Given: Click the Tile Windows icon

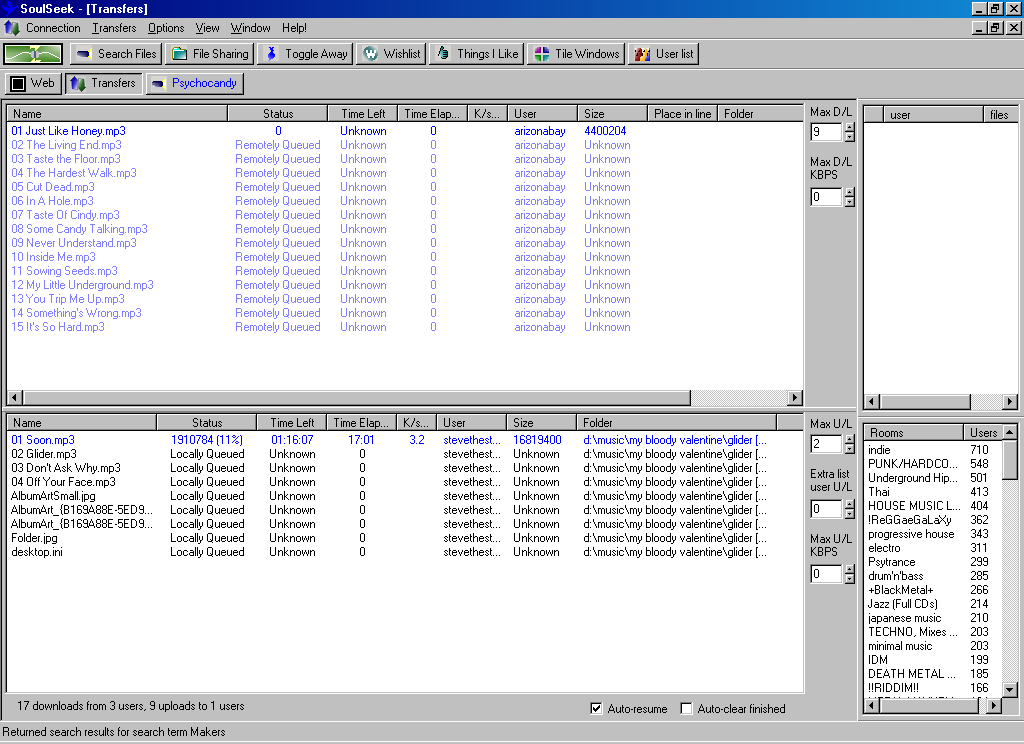Looking at the screenshot, I should tap(541, 54).
